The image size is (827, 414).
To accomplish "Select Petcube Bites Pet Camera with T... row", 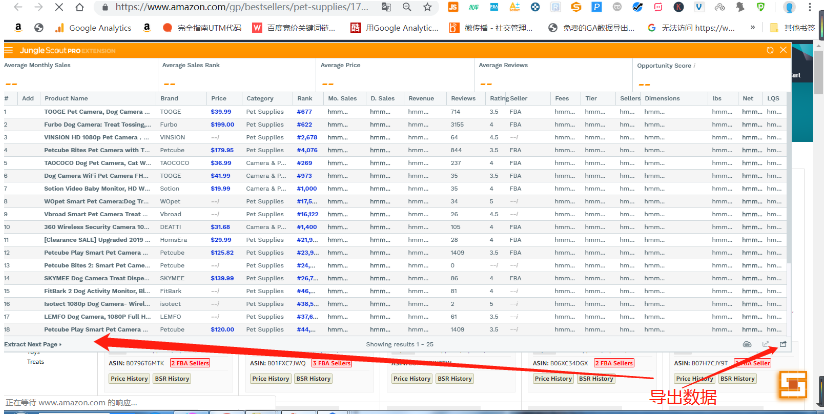I will [395, 150].
